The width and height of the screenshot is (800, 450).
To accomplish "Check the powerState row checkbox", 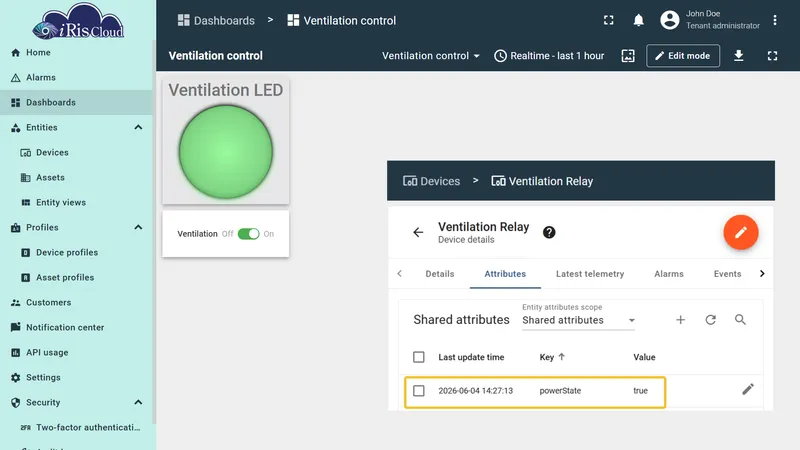I will [418, 391].
